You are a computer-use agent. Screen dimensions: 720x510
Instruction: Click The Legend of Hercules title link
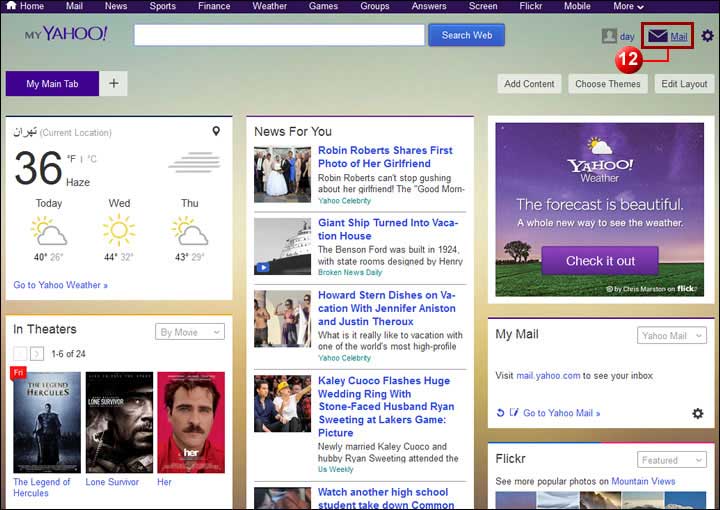pos(42,487)
